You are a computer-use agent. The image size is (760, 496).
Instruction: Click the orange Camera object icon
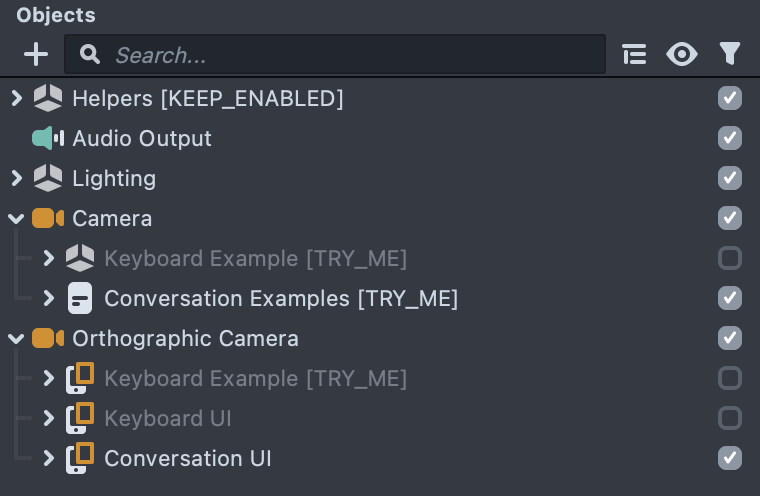48,218
